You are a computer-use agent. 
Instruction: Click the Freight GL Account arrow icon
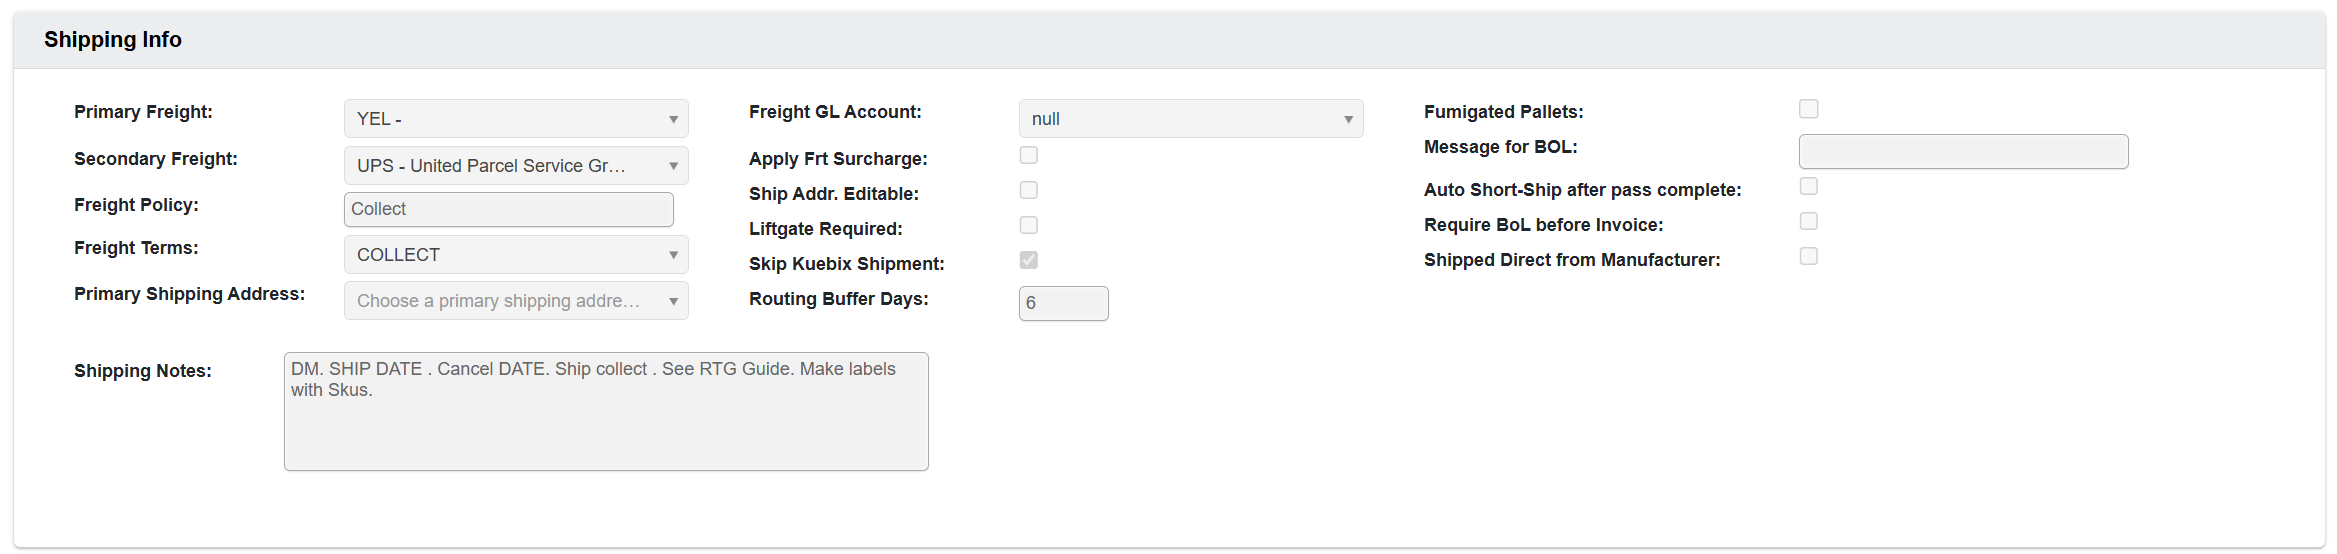tap(1348, 120)
